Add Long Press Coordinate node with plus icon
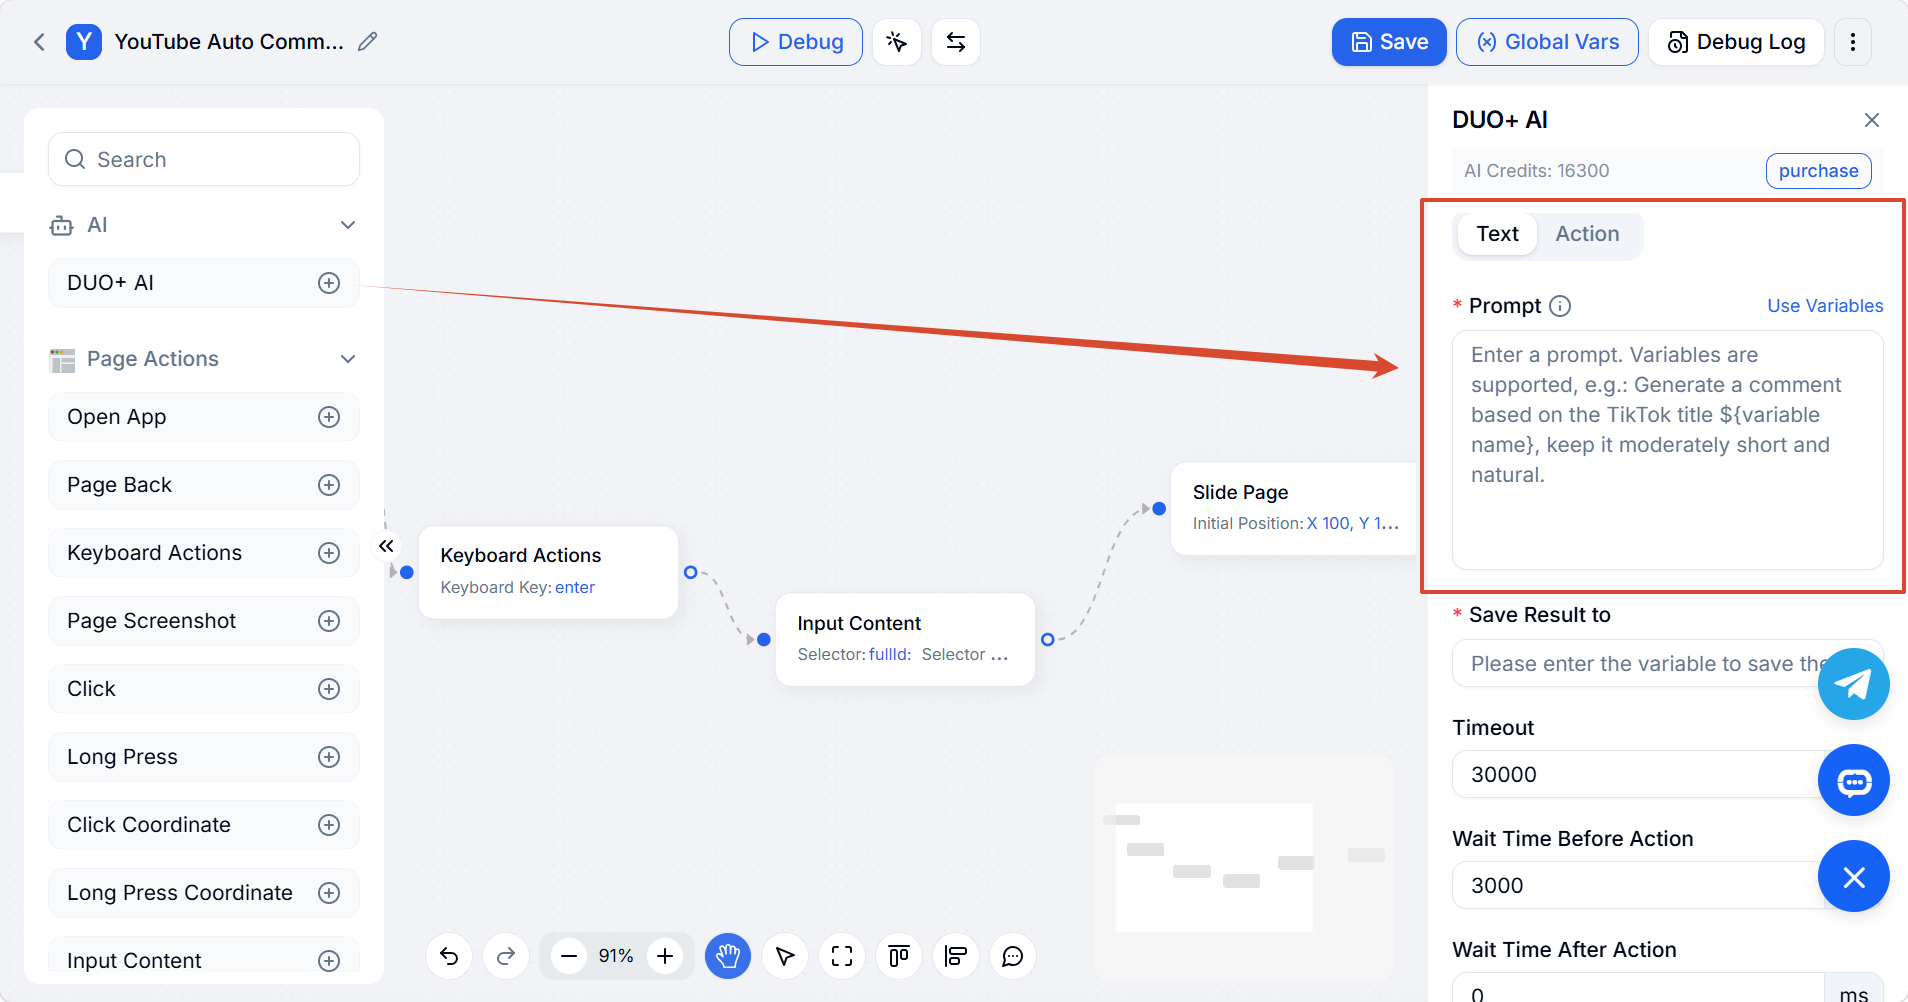1908x1002 pixels. (x=329, y=893)
